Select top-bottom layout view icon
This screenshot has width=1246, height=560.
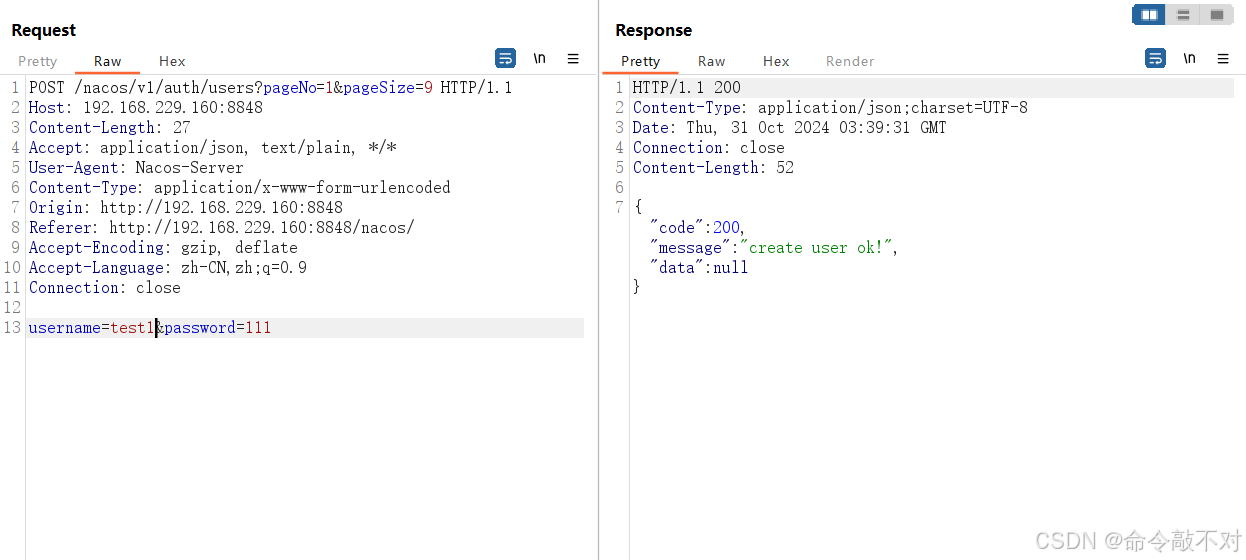tap(1183, 15)
